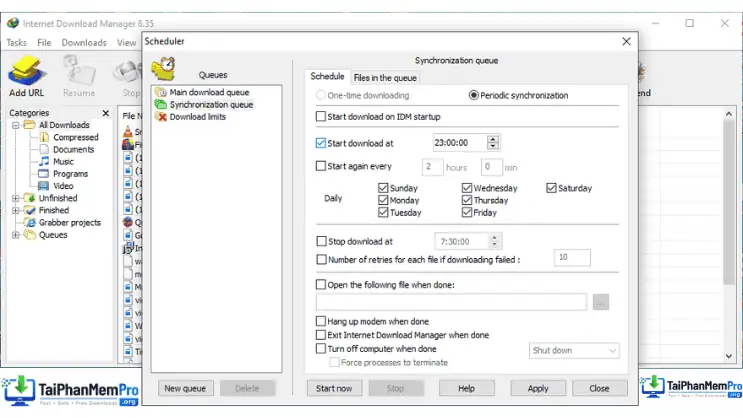Expand the Unfinished tree node

(x=16, y=198)
